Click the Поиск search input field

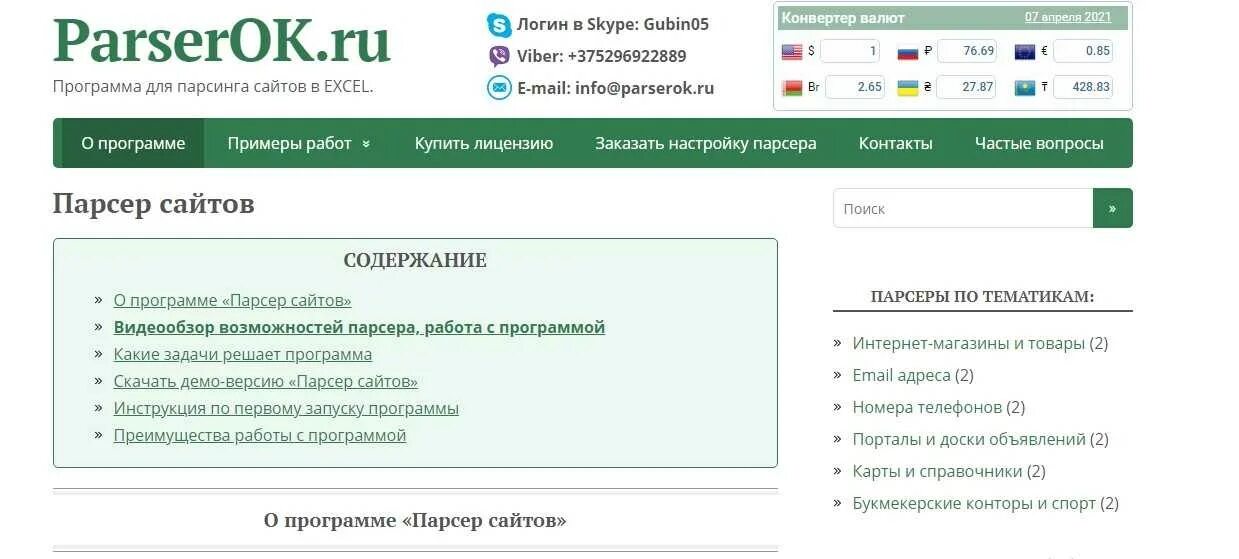963,208
